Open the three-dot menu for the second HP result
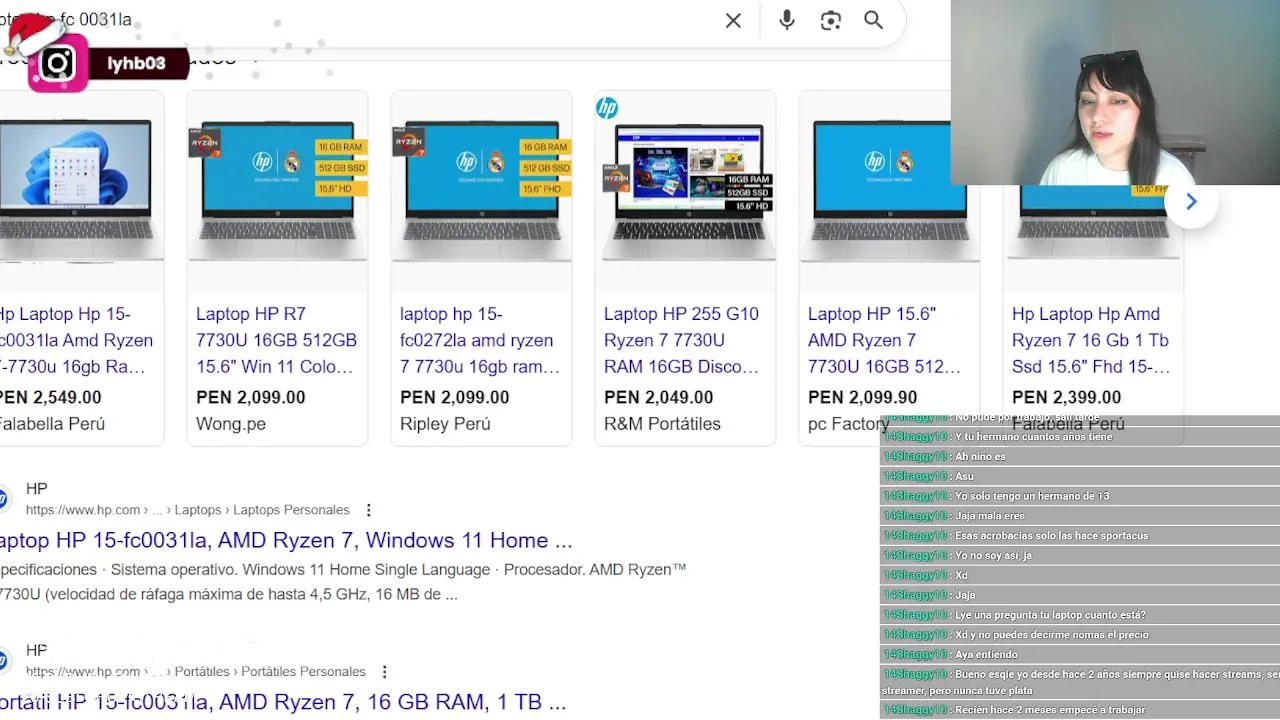1280x720 pixels. [385, 672]
